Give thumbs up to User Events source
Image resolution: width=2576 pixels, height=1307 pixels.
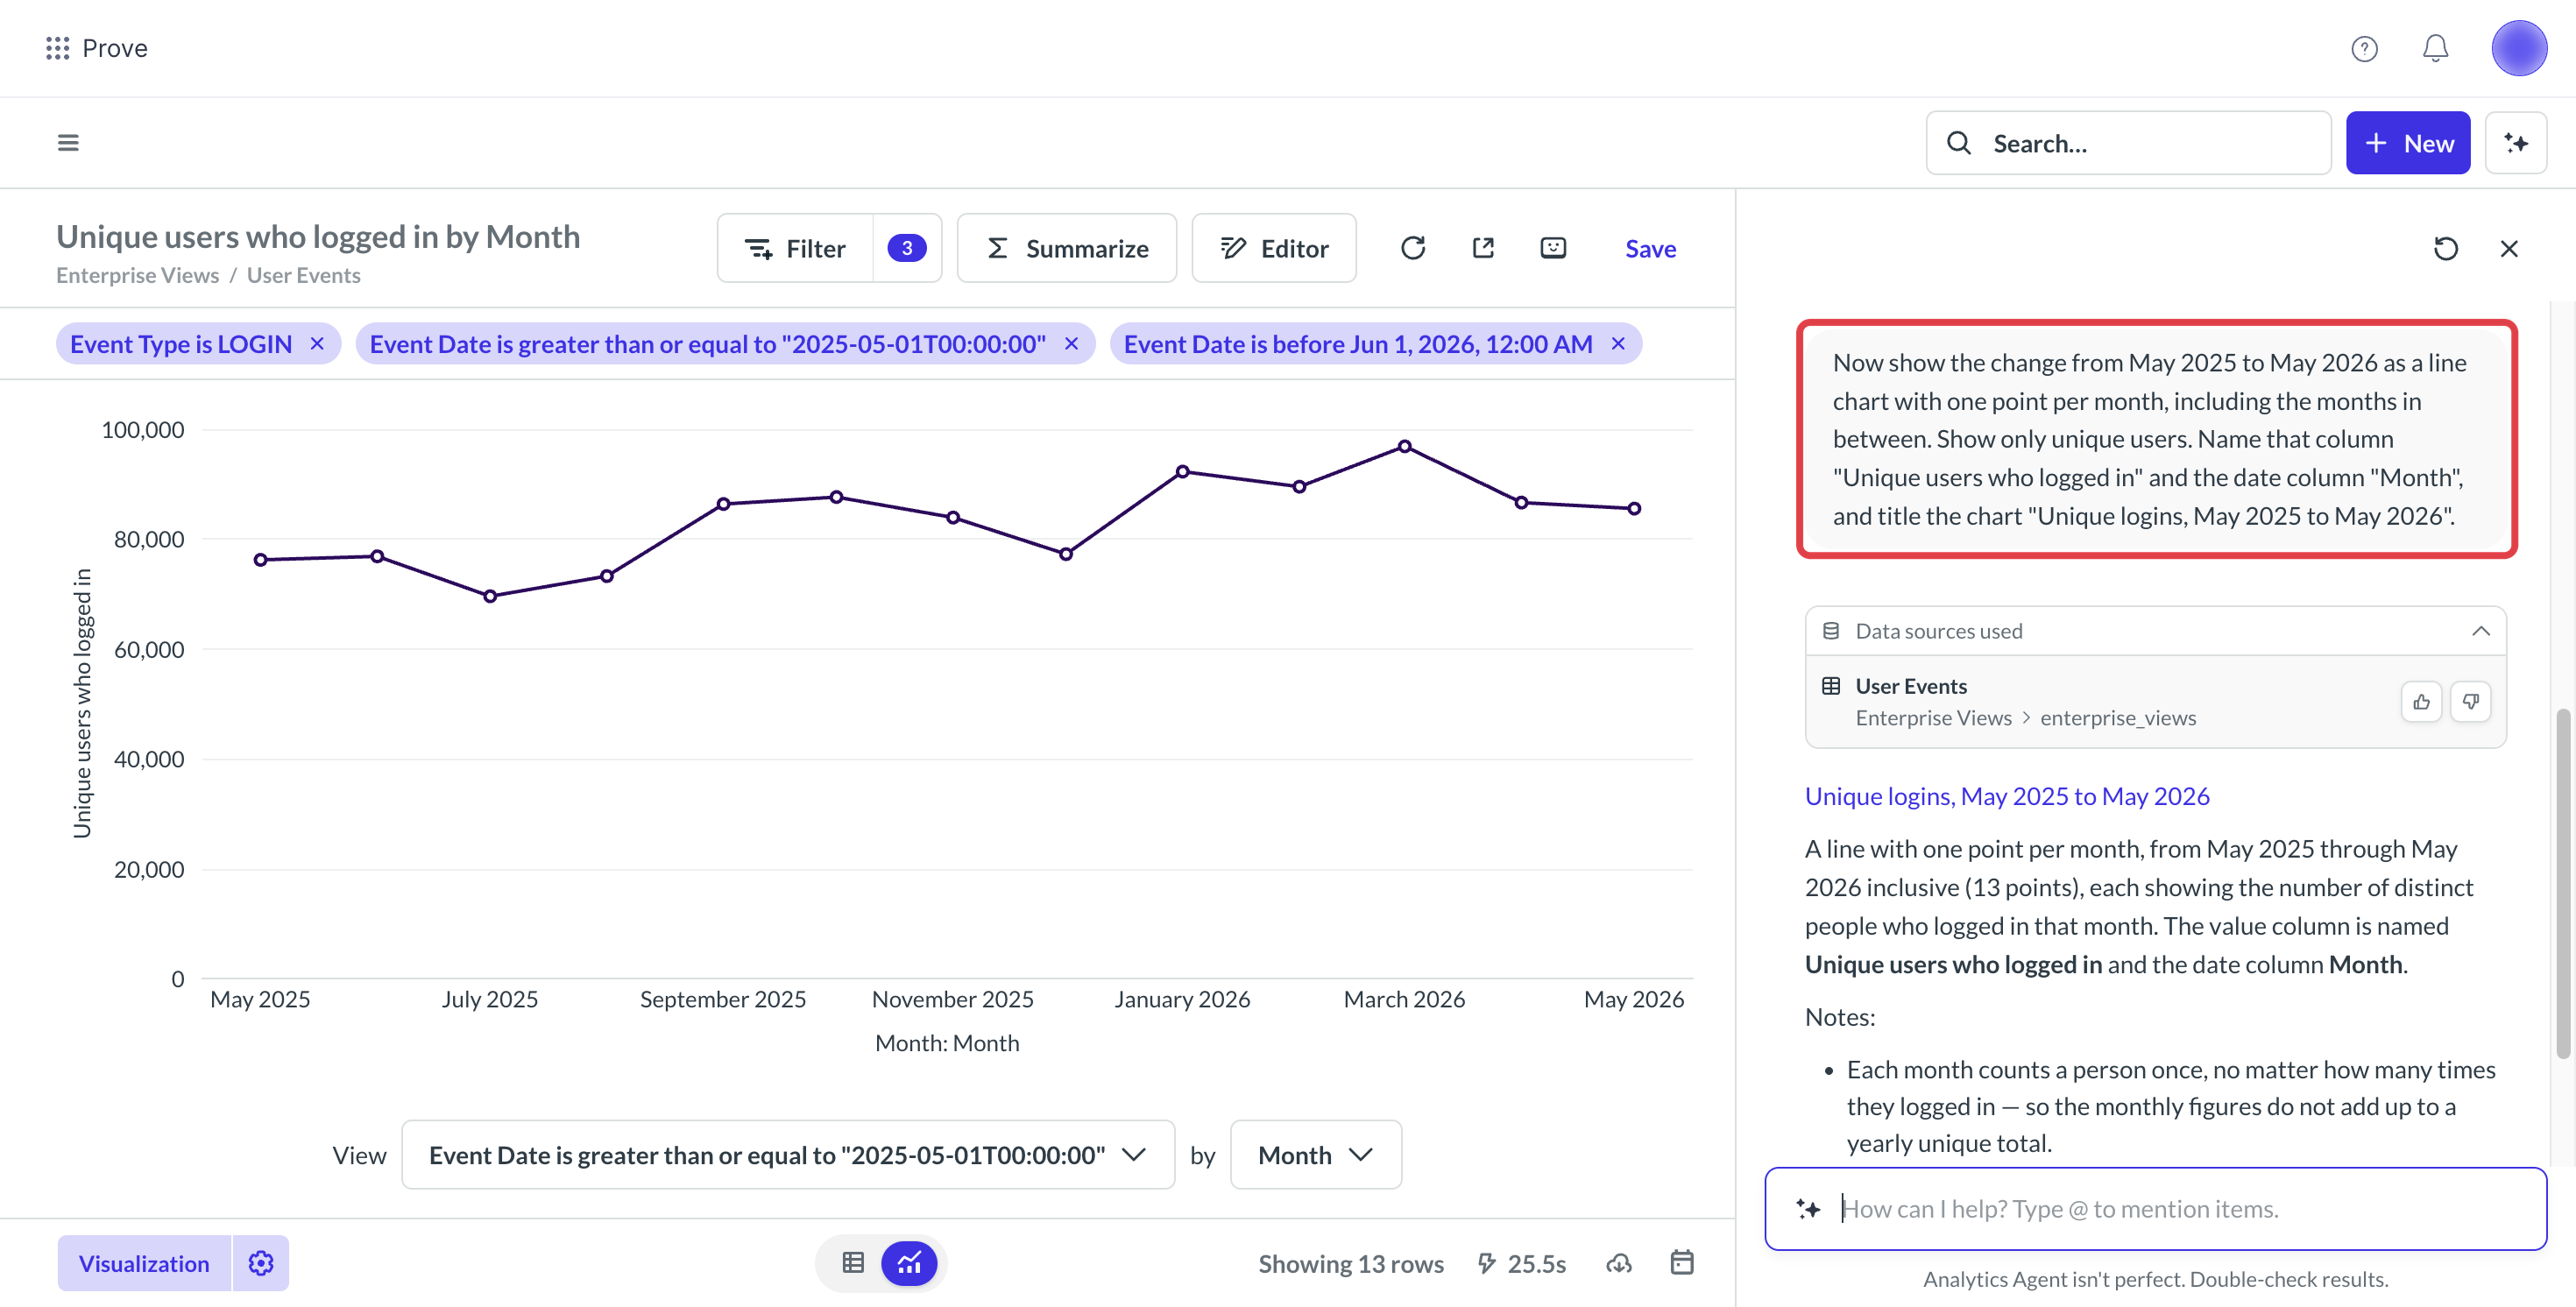point(2421,702)
